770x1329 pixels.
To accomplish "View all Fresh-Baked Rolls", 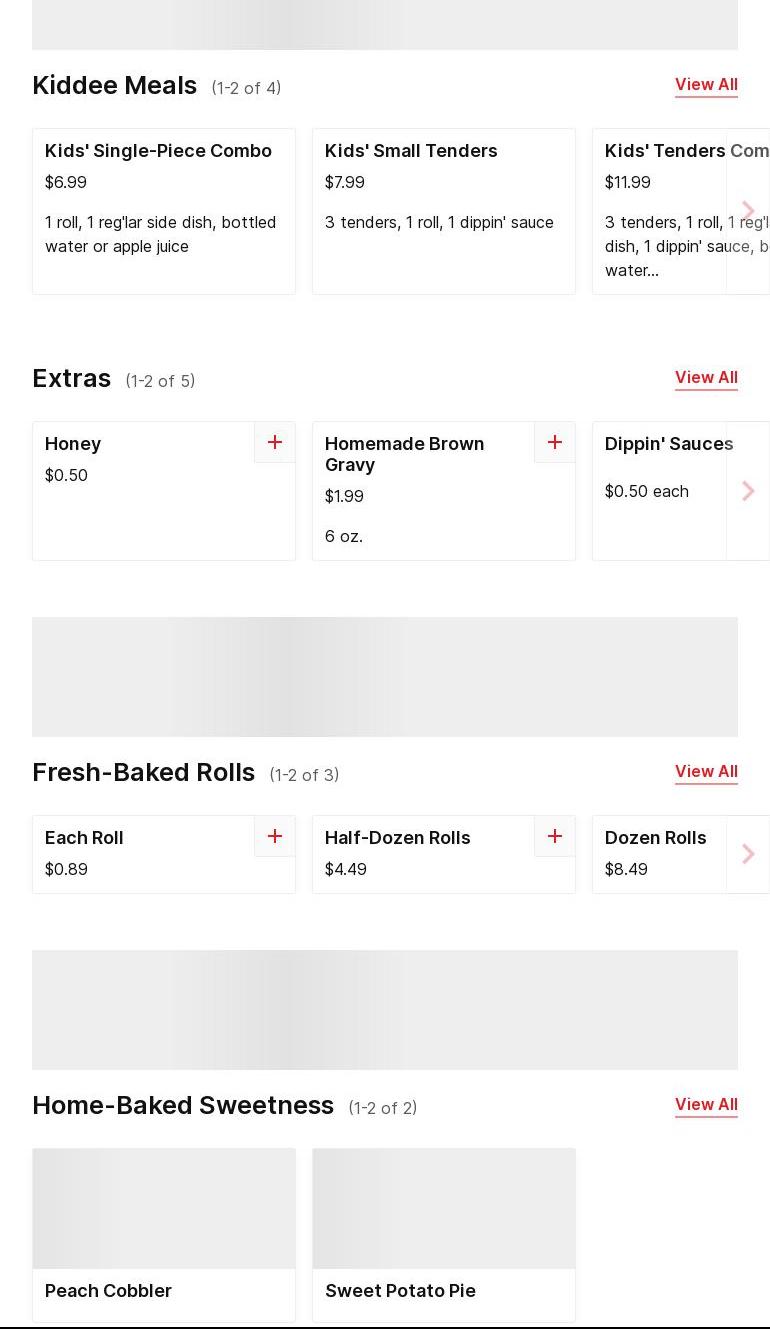I will point(706,772).
